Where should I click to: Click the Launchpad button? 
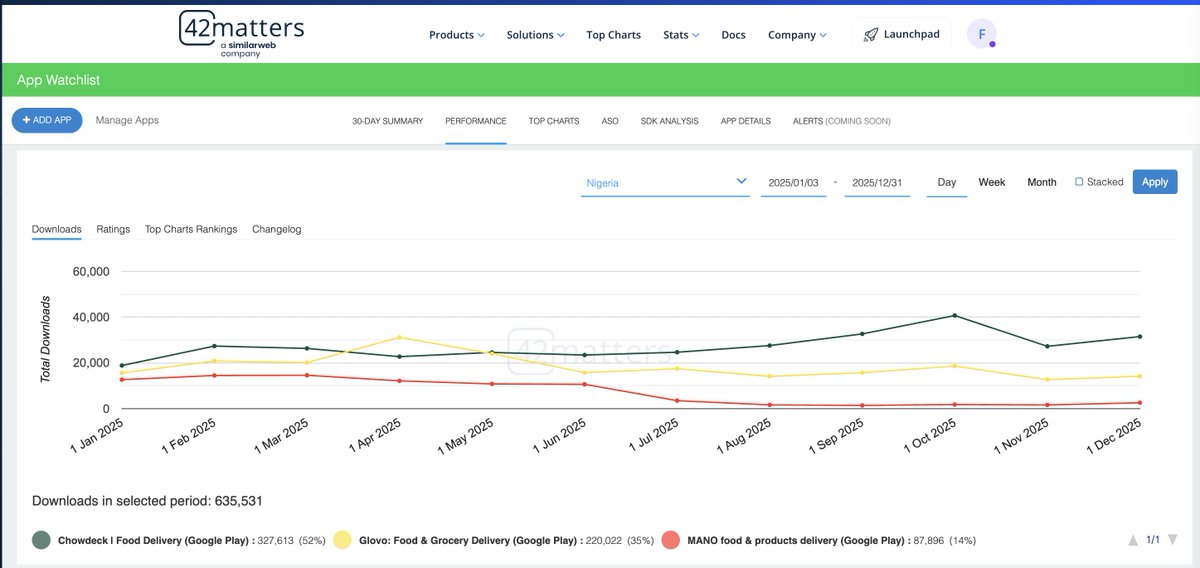coord(901,34)
